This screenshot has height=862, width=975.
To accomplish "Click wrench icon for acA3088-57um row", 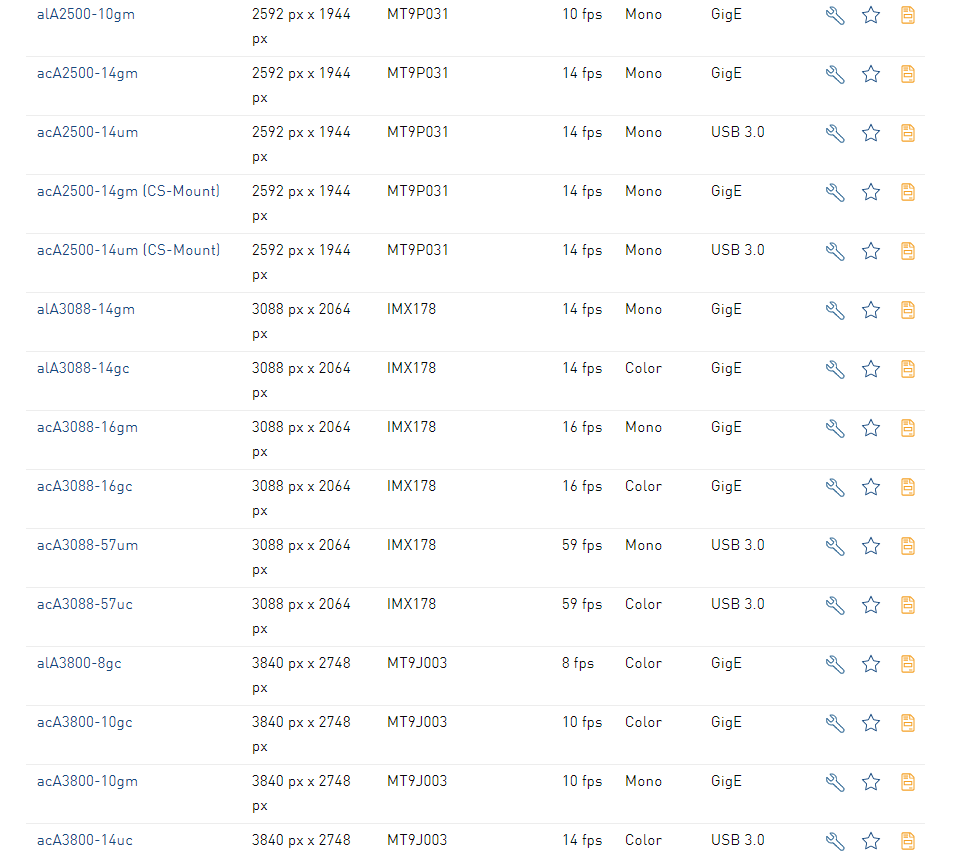I will coord(835,546).
